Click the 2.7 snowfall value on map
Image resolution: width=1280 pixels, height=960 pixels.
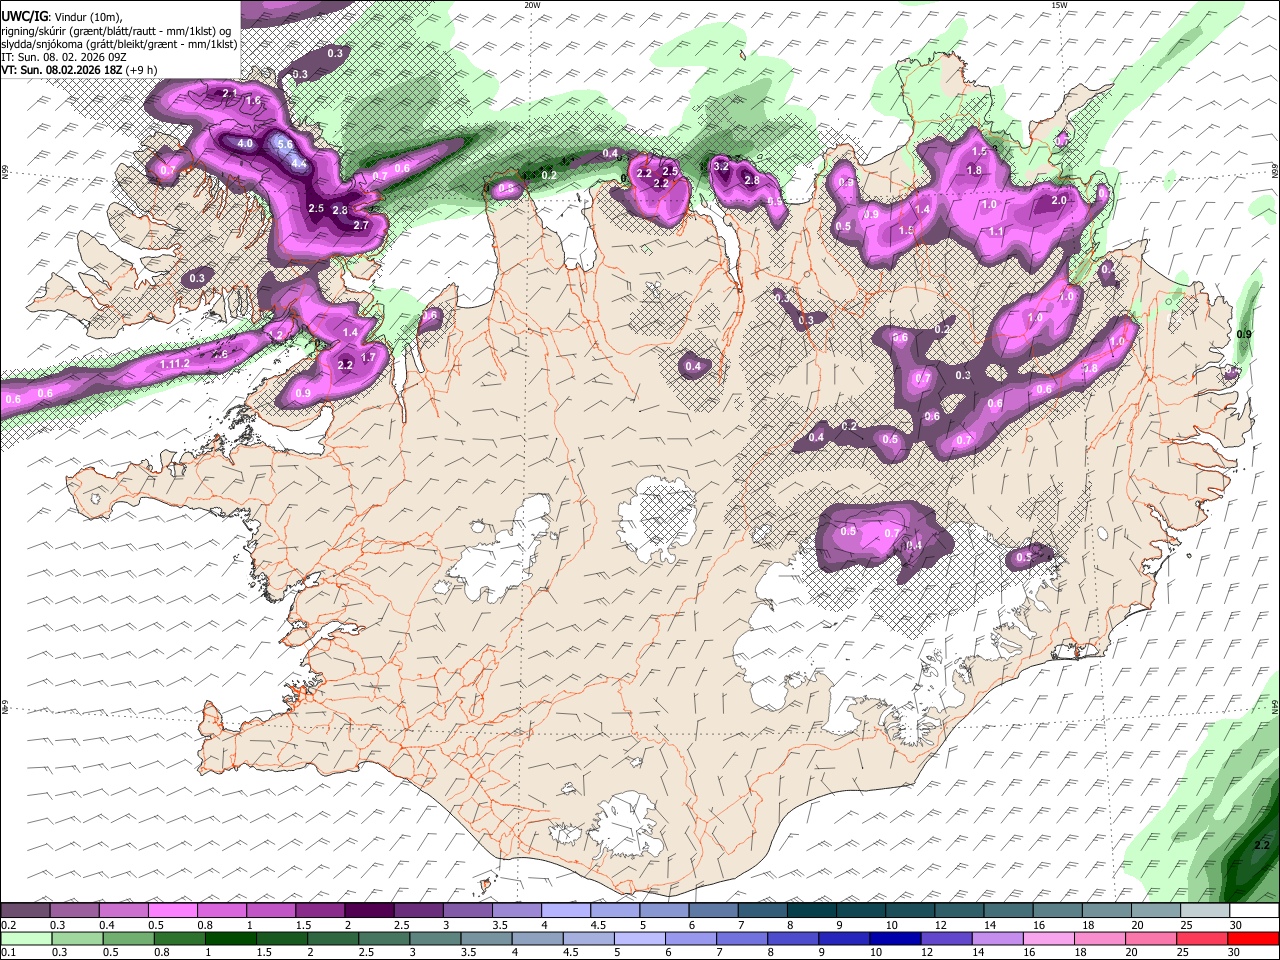pyautogui.click(x=362, y=226)
